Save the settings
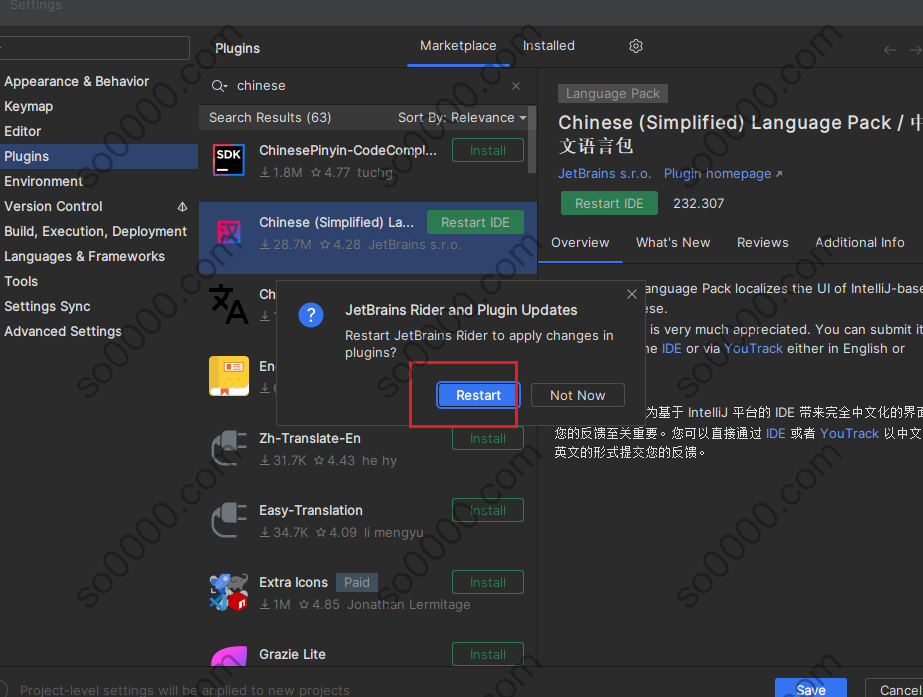Viewport: 923px width, 697px height. [811, 688]
